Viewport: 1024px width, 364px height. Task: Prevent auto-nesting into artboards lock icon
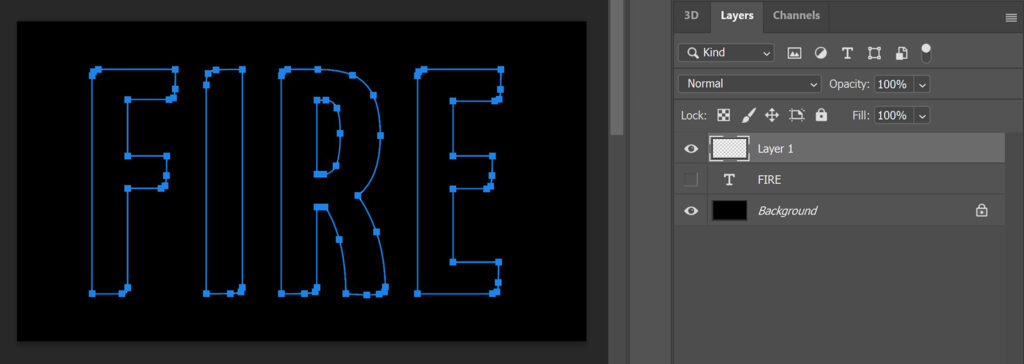(x=797, y=115)
